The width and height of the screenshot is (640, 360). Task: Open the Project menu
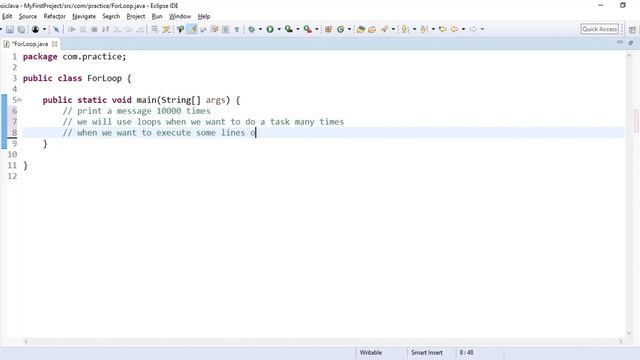pyautogui.click(x=136, y=16)
